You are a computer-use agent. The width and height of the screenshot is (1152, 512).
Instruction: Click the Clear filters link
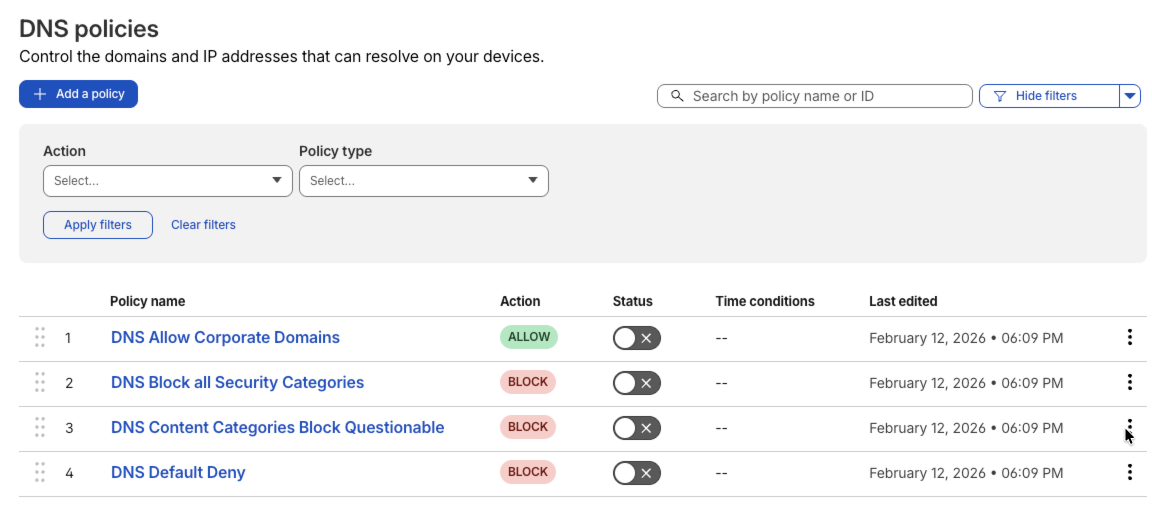pyautogui.click(x=203, y=225)
